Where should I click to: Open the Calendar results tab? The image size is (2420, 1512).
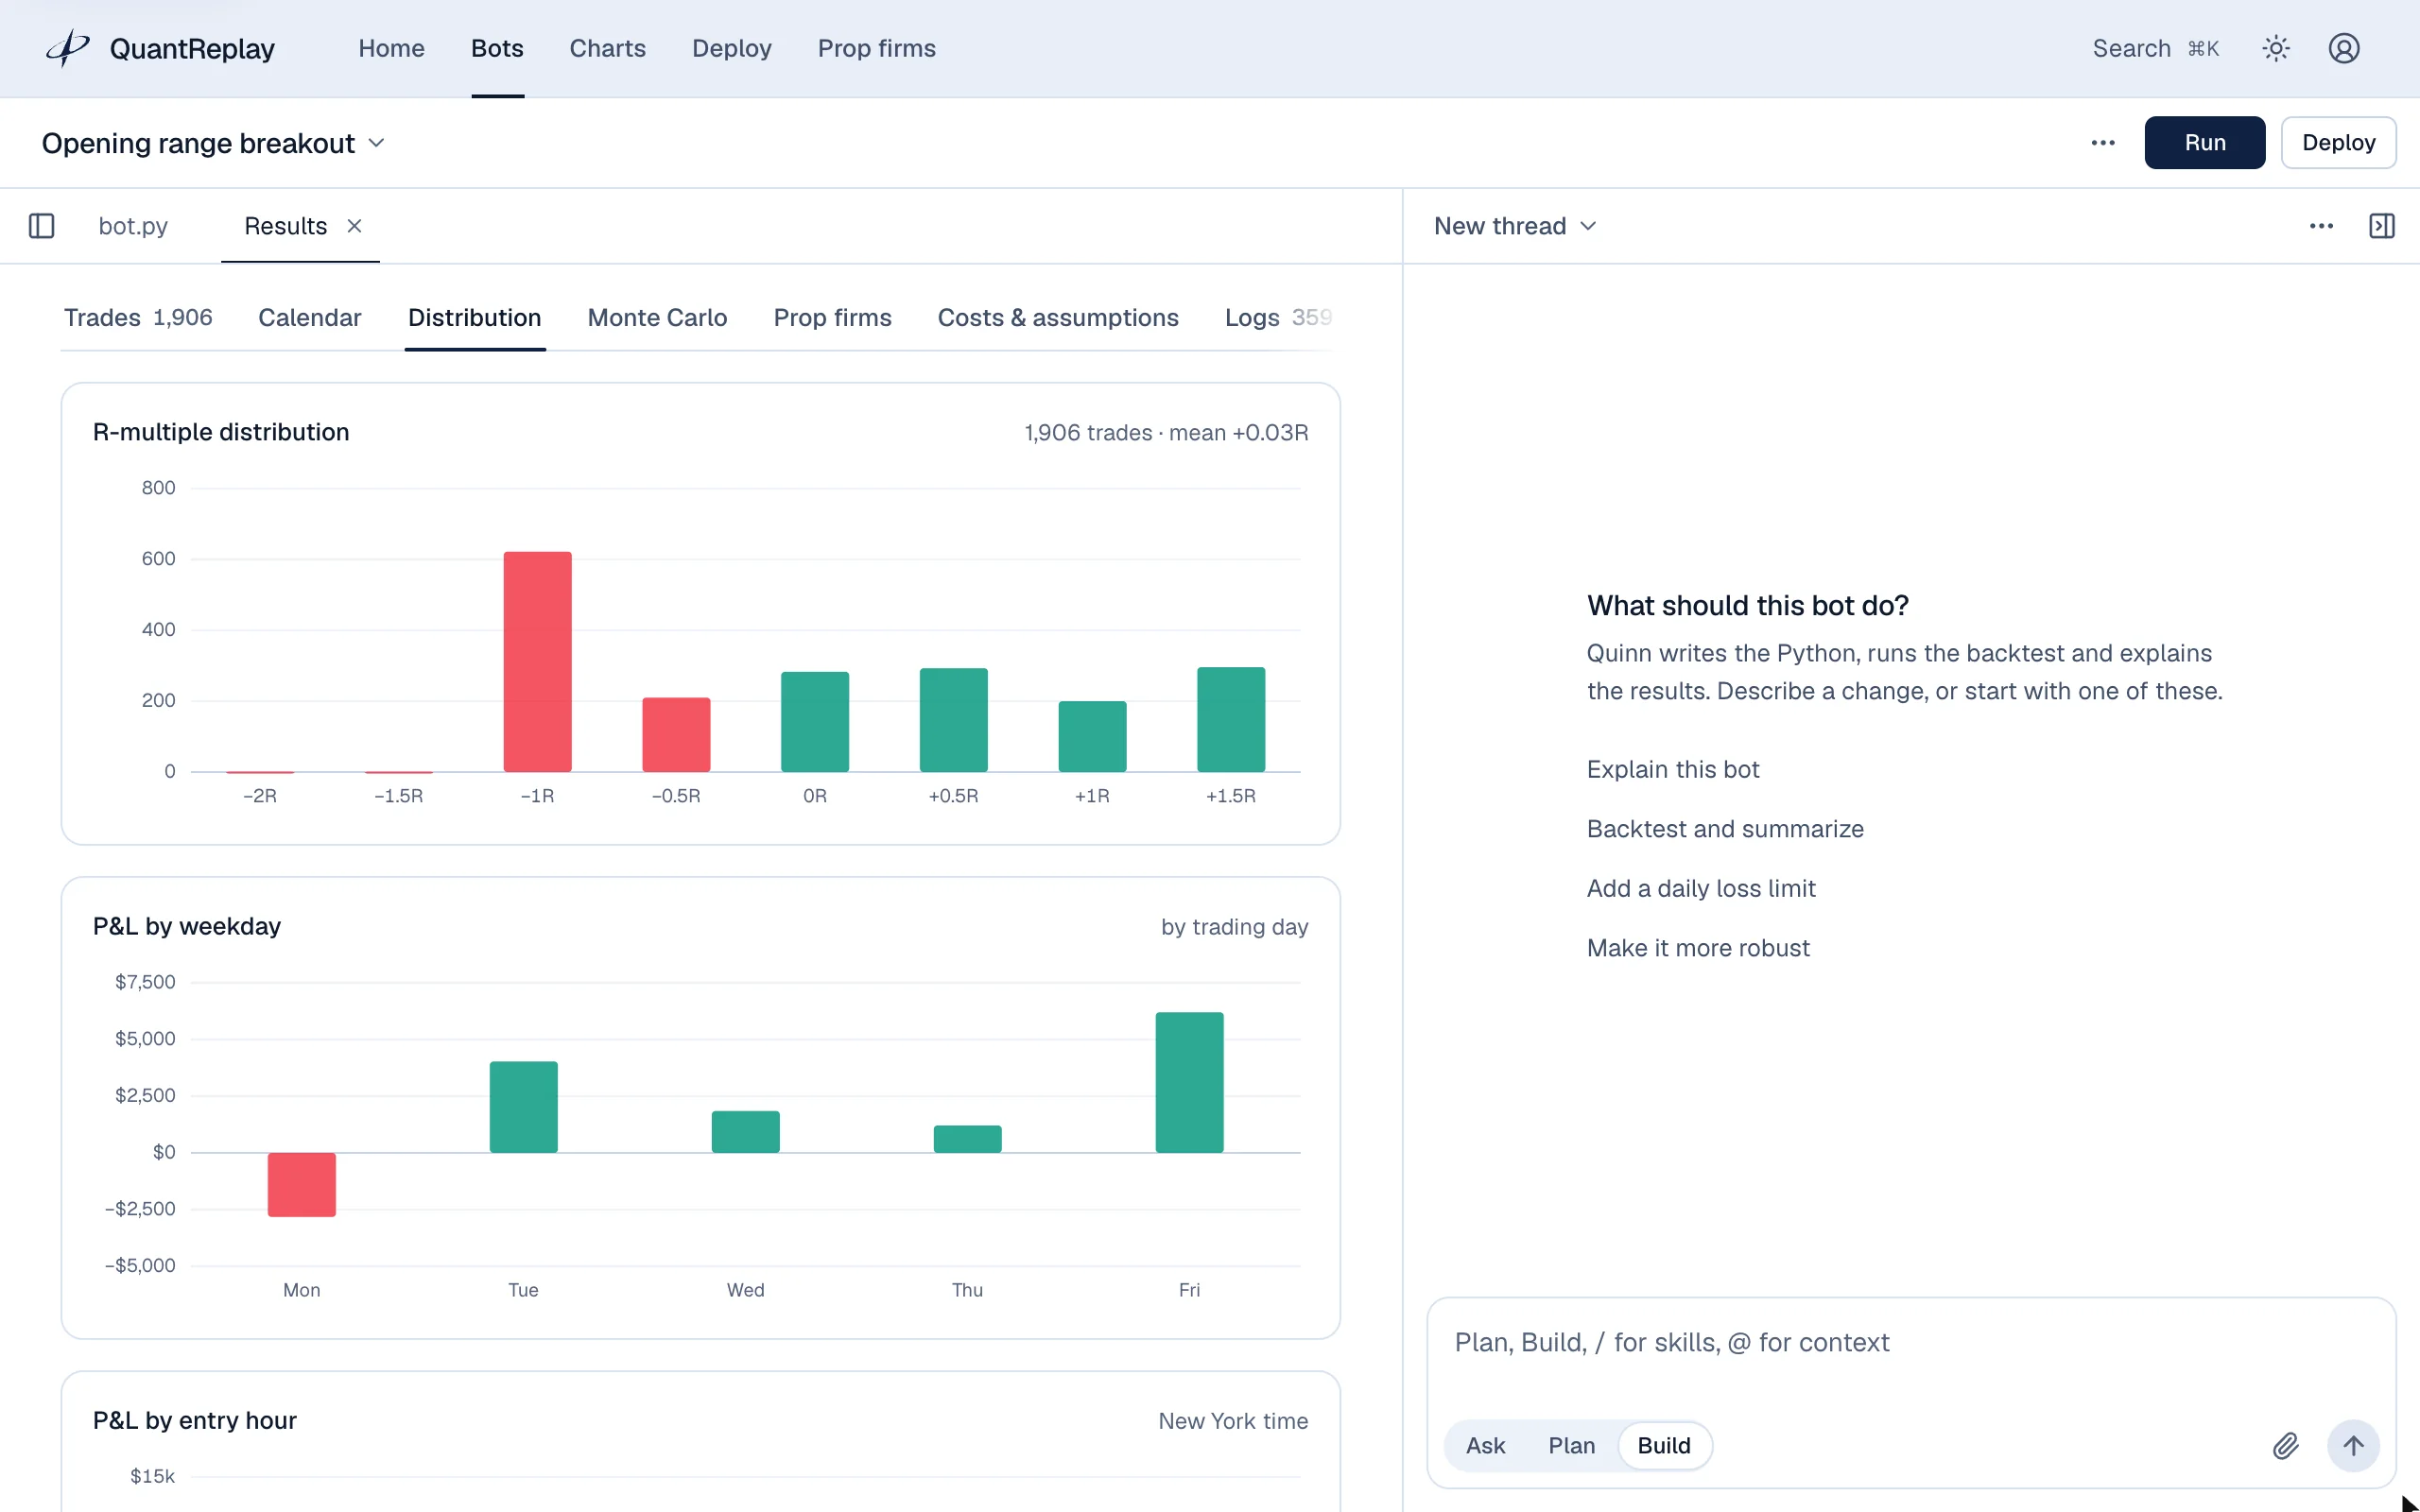tap(309, 317)
